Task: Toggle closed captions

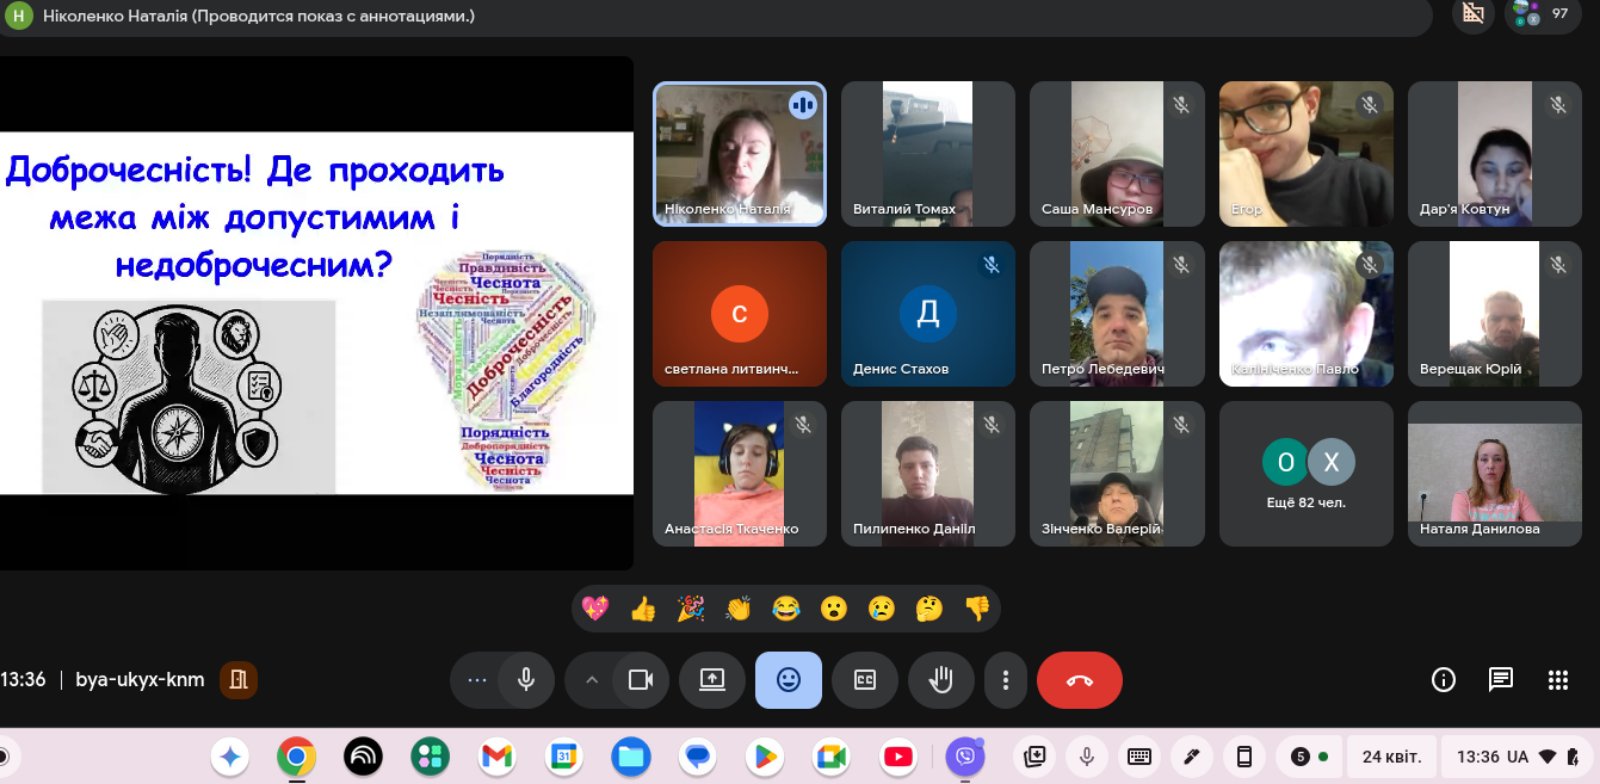Action: click(865, 680)
